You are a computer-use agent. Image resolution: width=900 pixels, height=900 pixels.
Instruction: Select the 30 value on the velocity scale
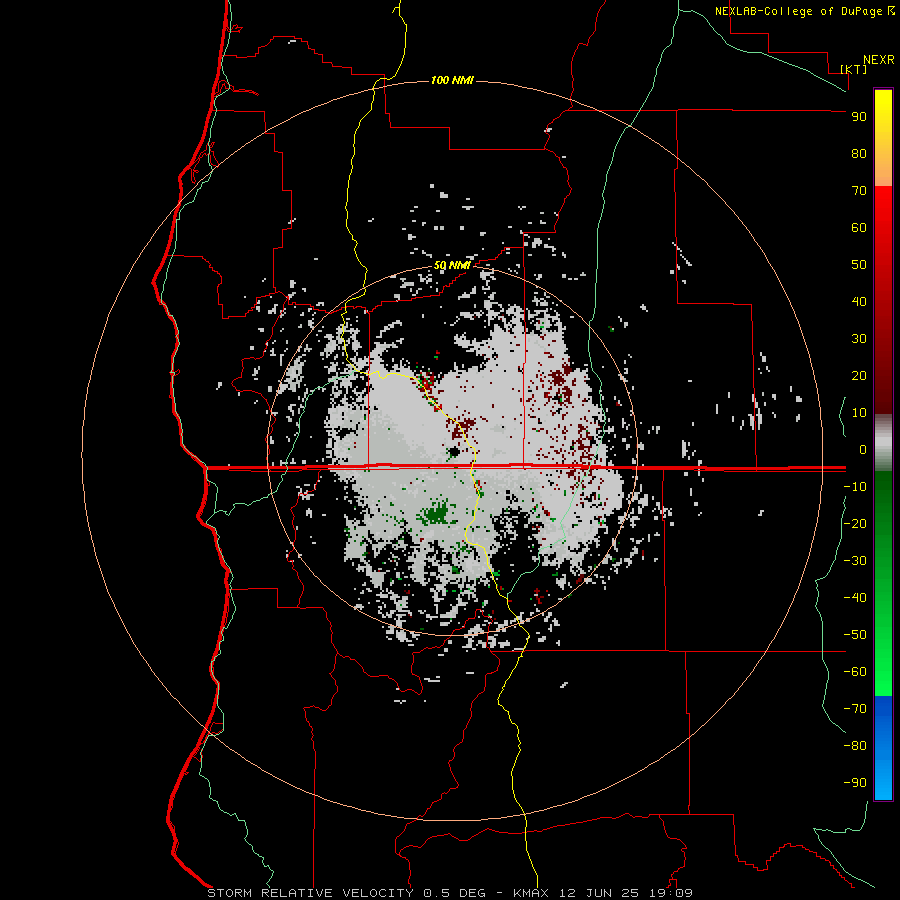[859, 339]
